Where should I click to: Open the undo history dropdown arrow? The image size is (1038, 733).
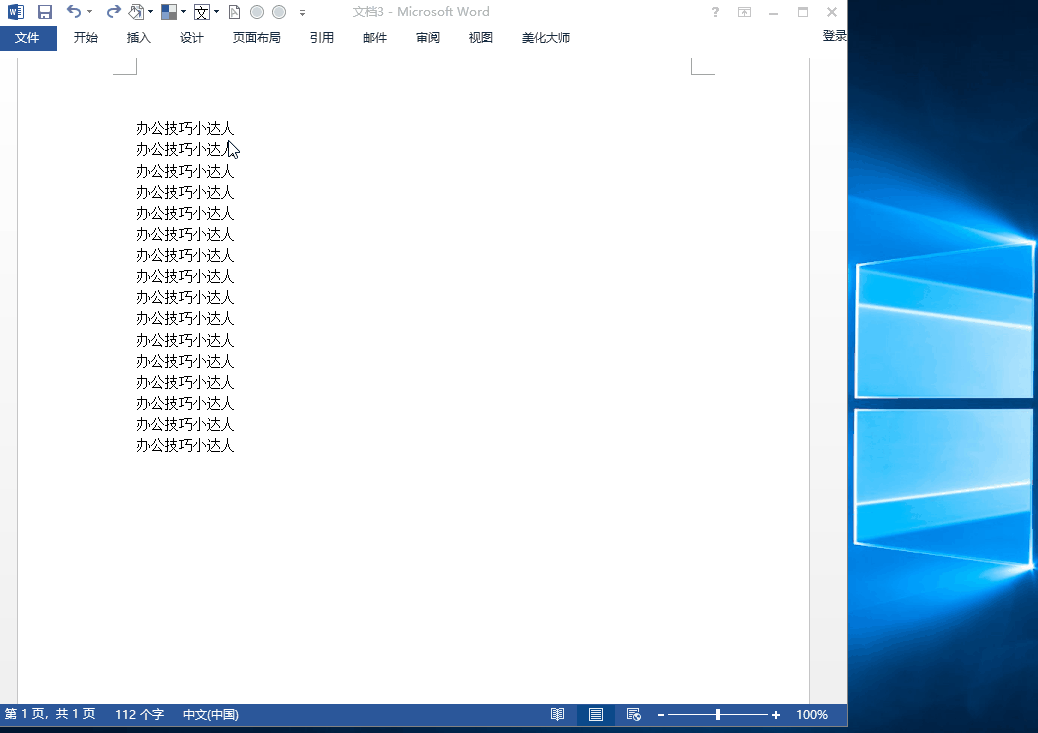click(x=89, y=12)
